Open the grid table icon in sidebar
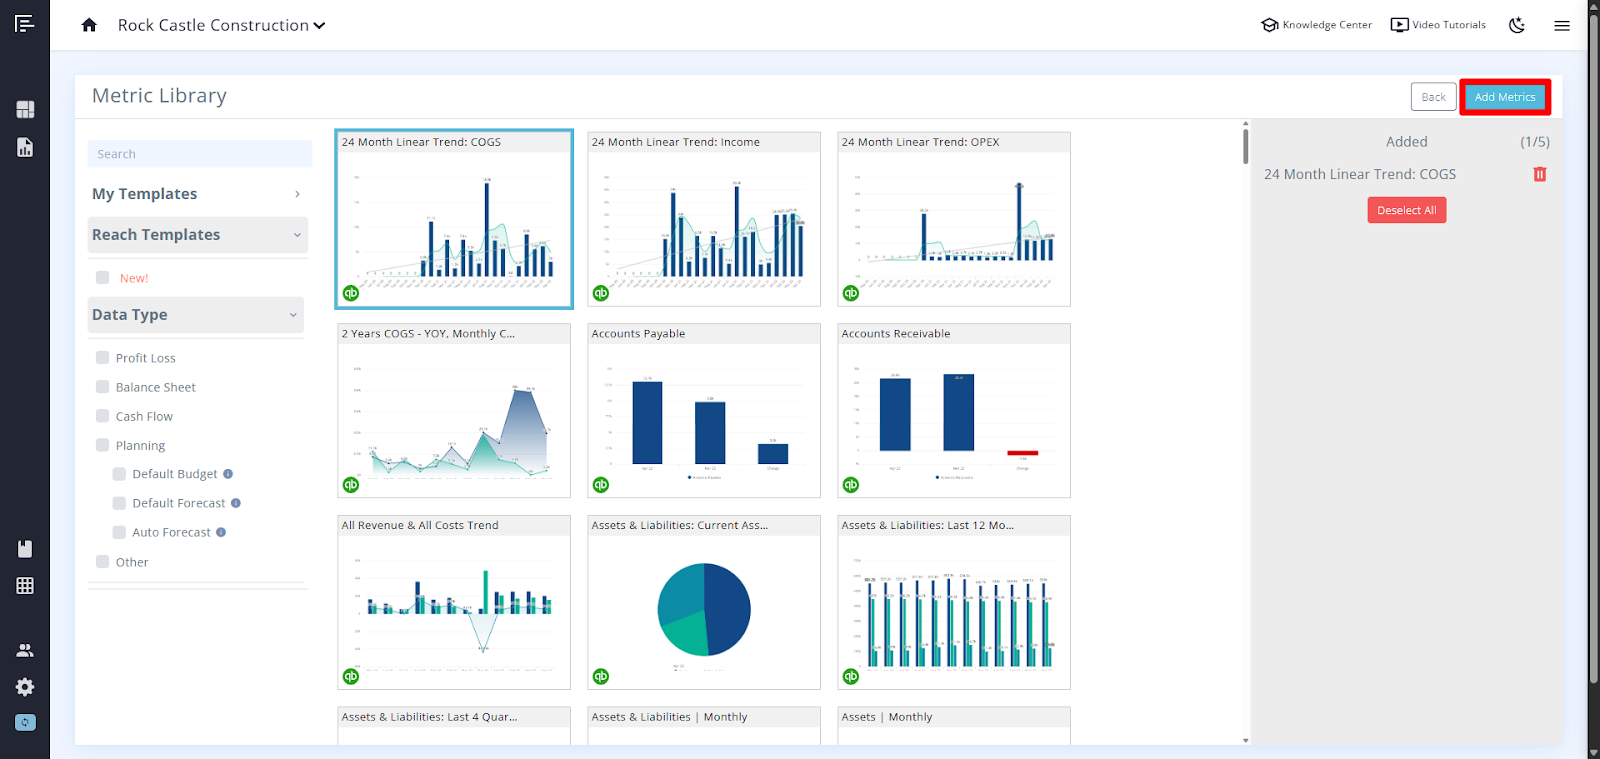1600x759 pixels. (25, 585)
